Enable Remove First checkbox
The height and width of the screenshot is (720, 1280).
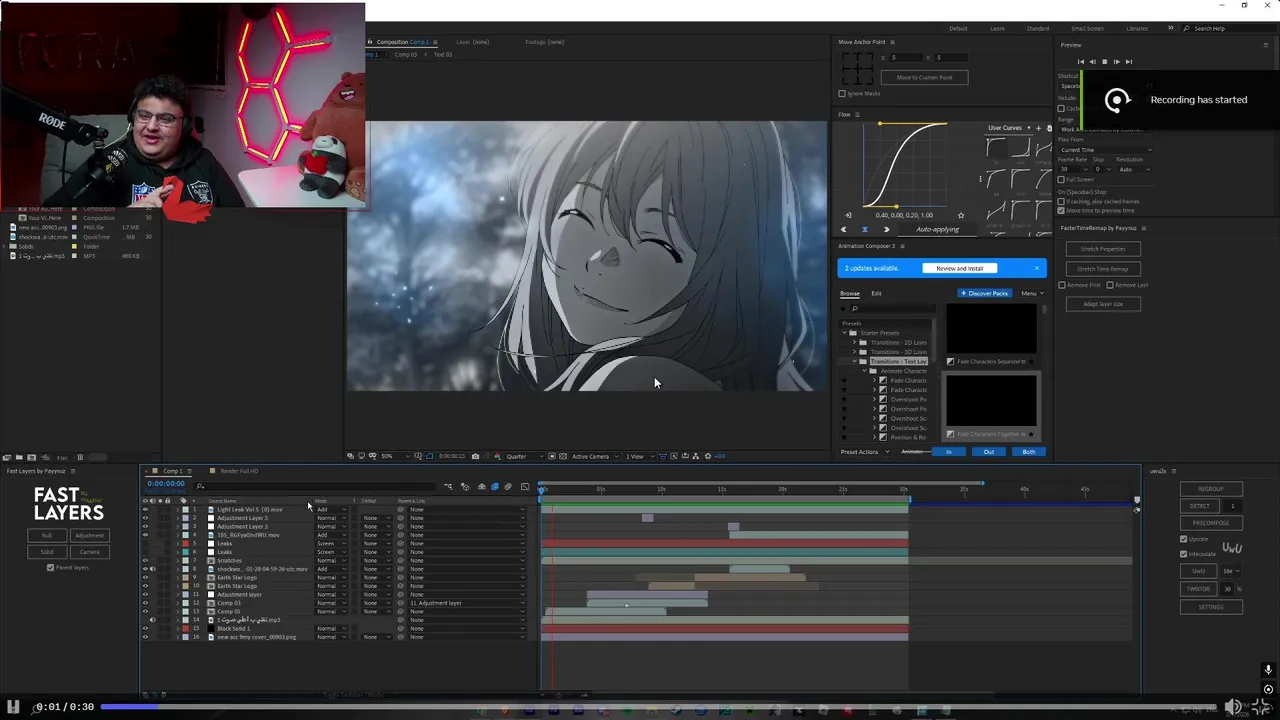click(x=1062, y=285)
